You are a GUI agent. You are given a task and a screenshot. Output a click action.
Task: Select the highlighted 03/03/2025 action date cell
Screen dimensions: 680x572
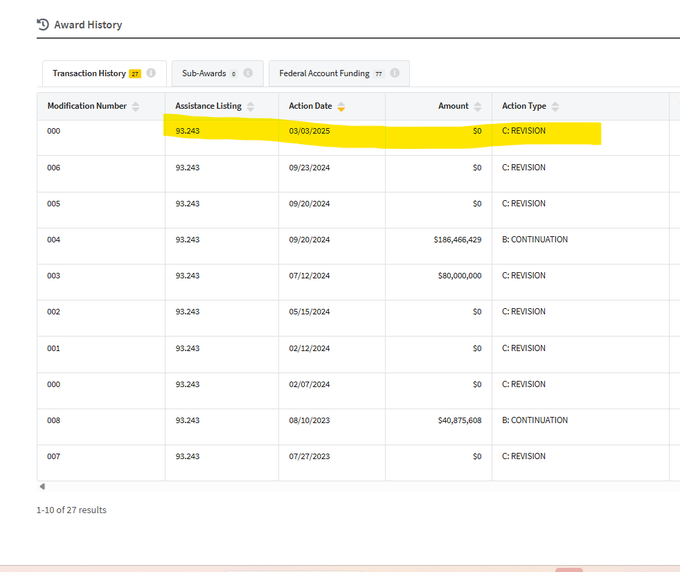point(309,131)
